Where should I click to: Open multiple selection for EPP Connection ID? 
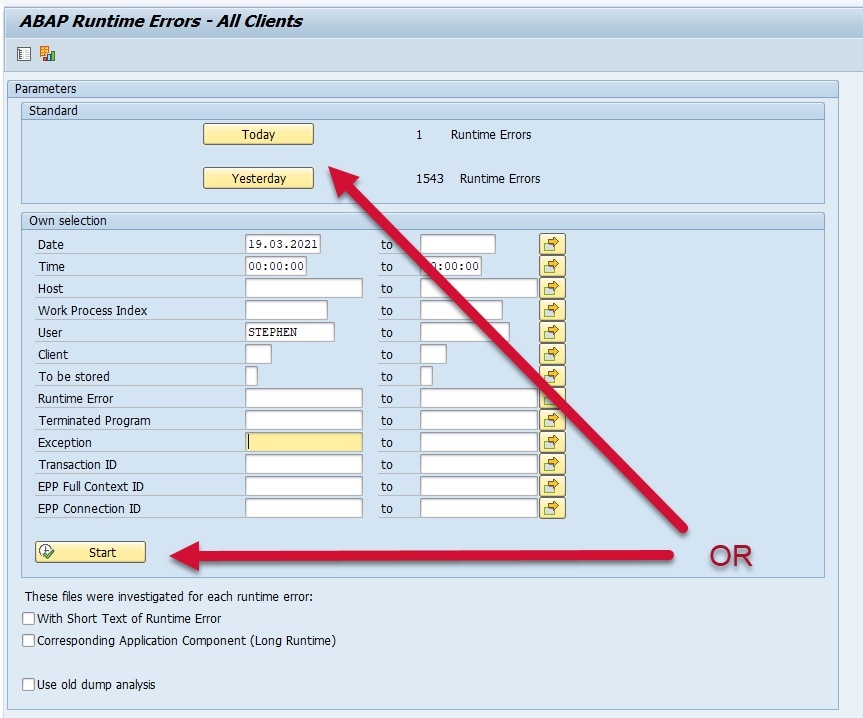552,508
